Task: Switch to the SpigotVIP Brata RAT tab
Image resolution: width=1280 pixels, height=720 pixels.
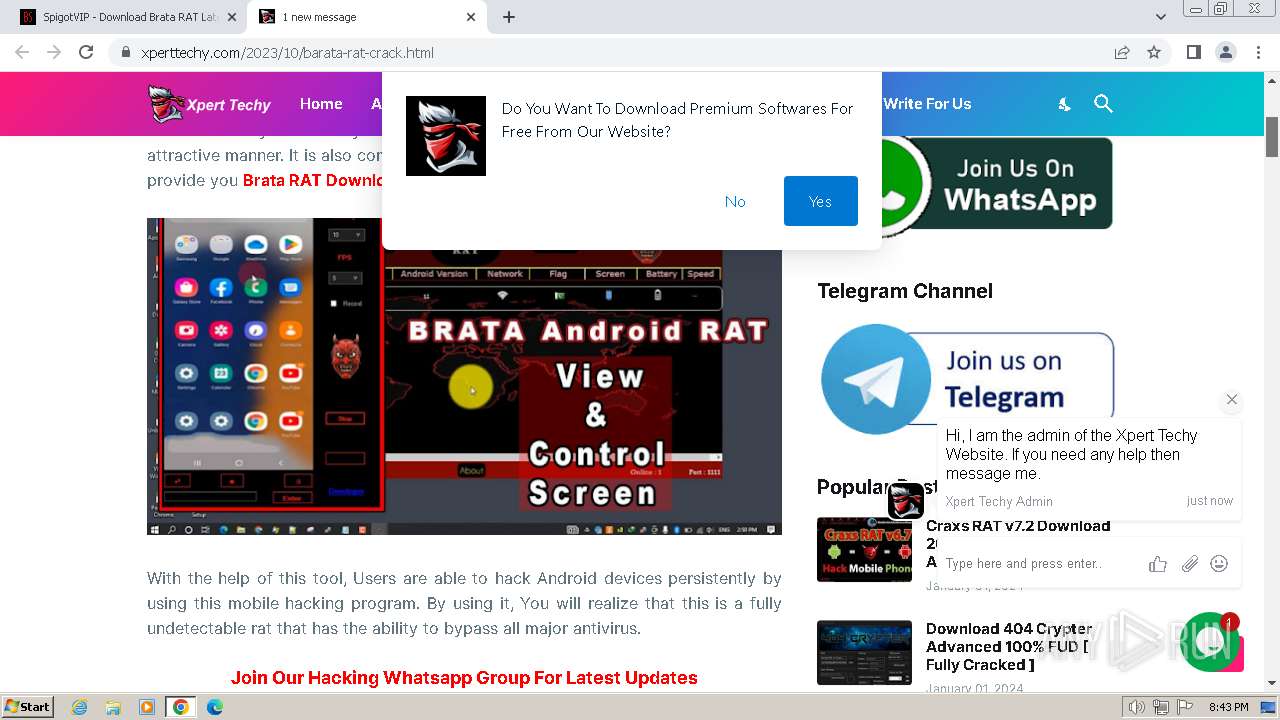Action: [130, 17]
